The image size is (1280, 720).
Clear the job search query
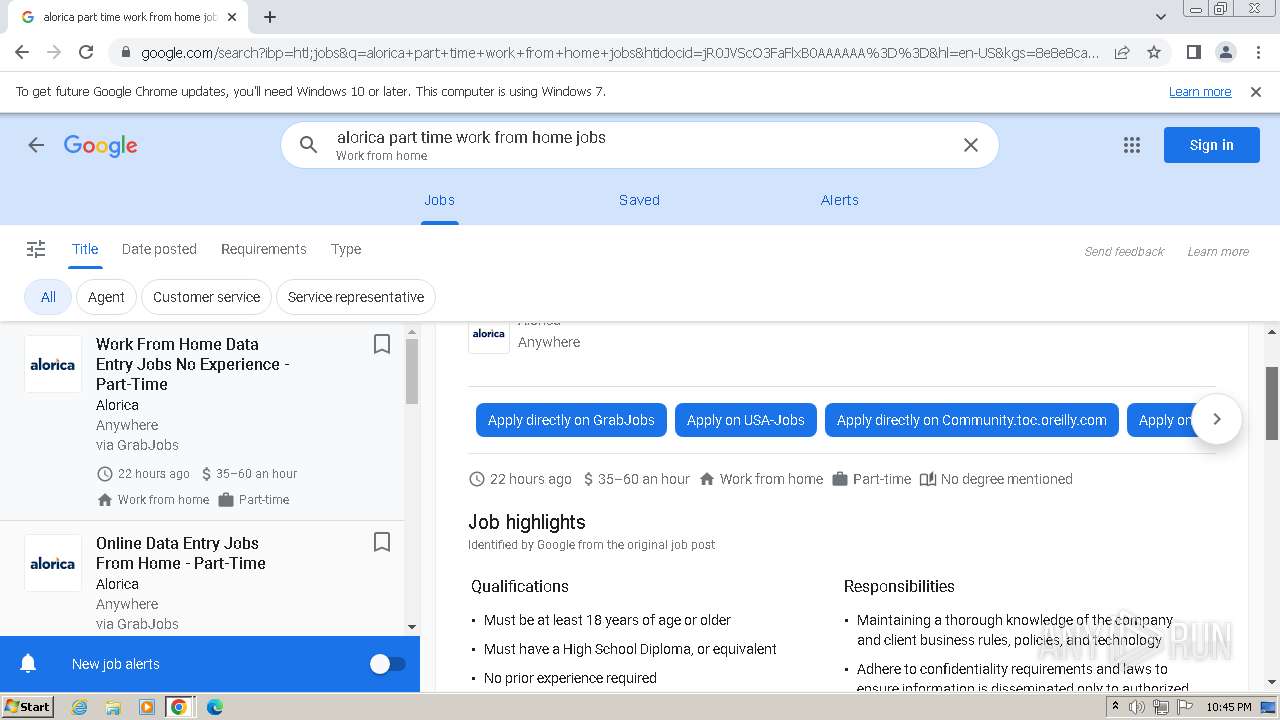[970, 145]
